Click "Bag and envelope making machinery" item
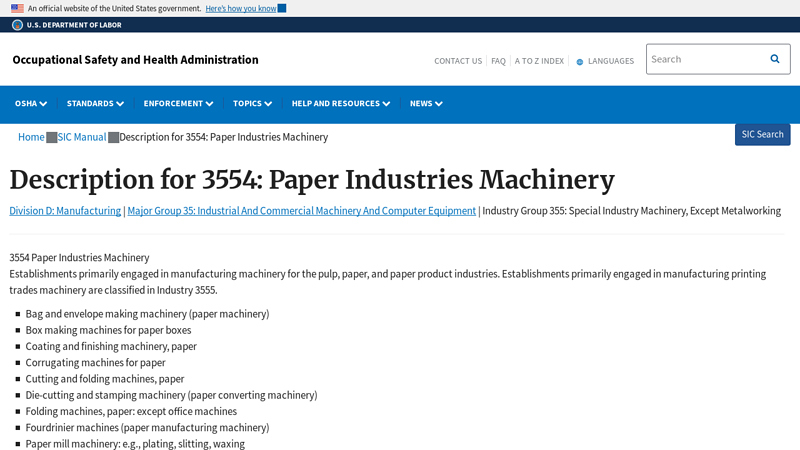Image resolution: width=800 pixels, height=450 pixels. pos(147,314)
